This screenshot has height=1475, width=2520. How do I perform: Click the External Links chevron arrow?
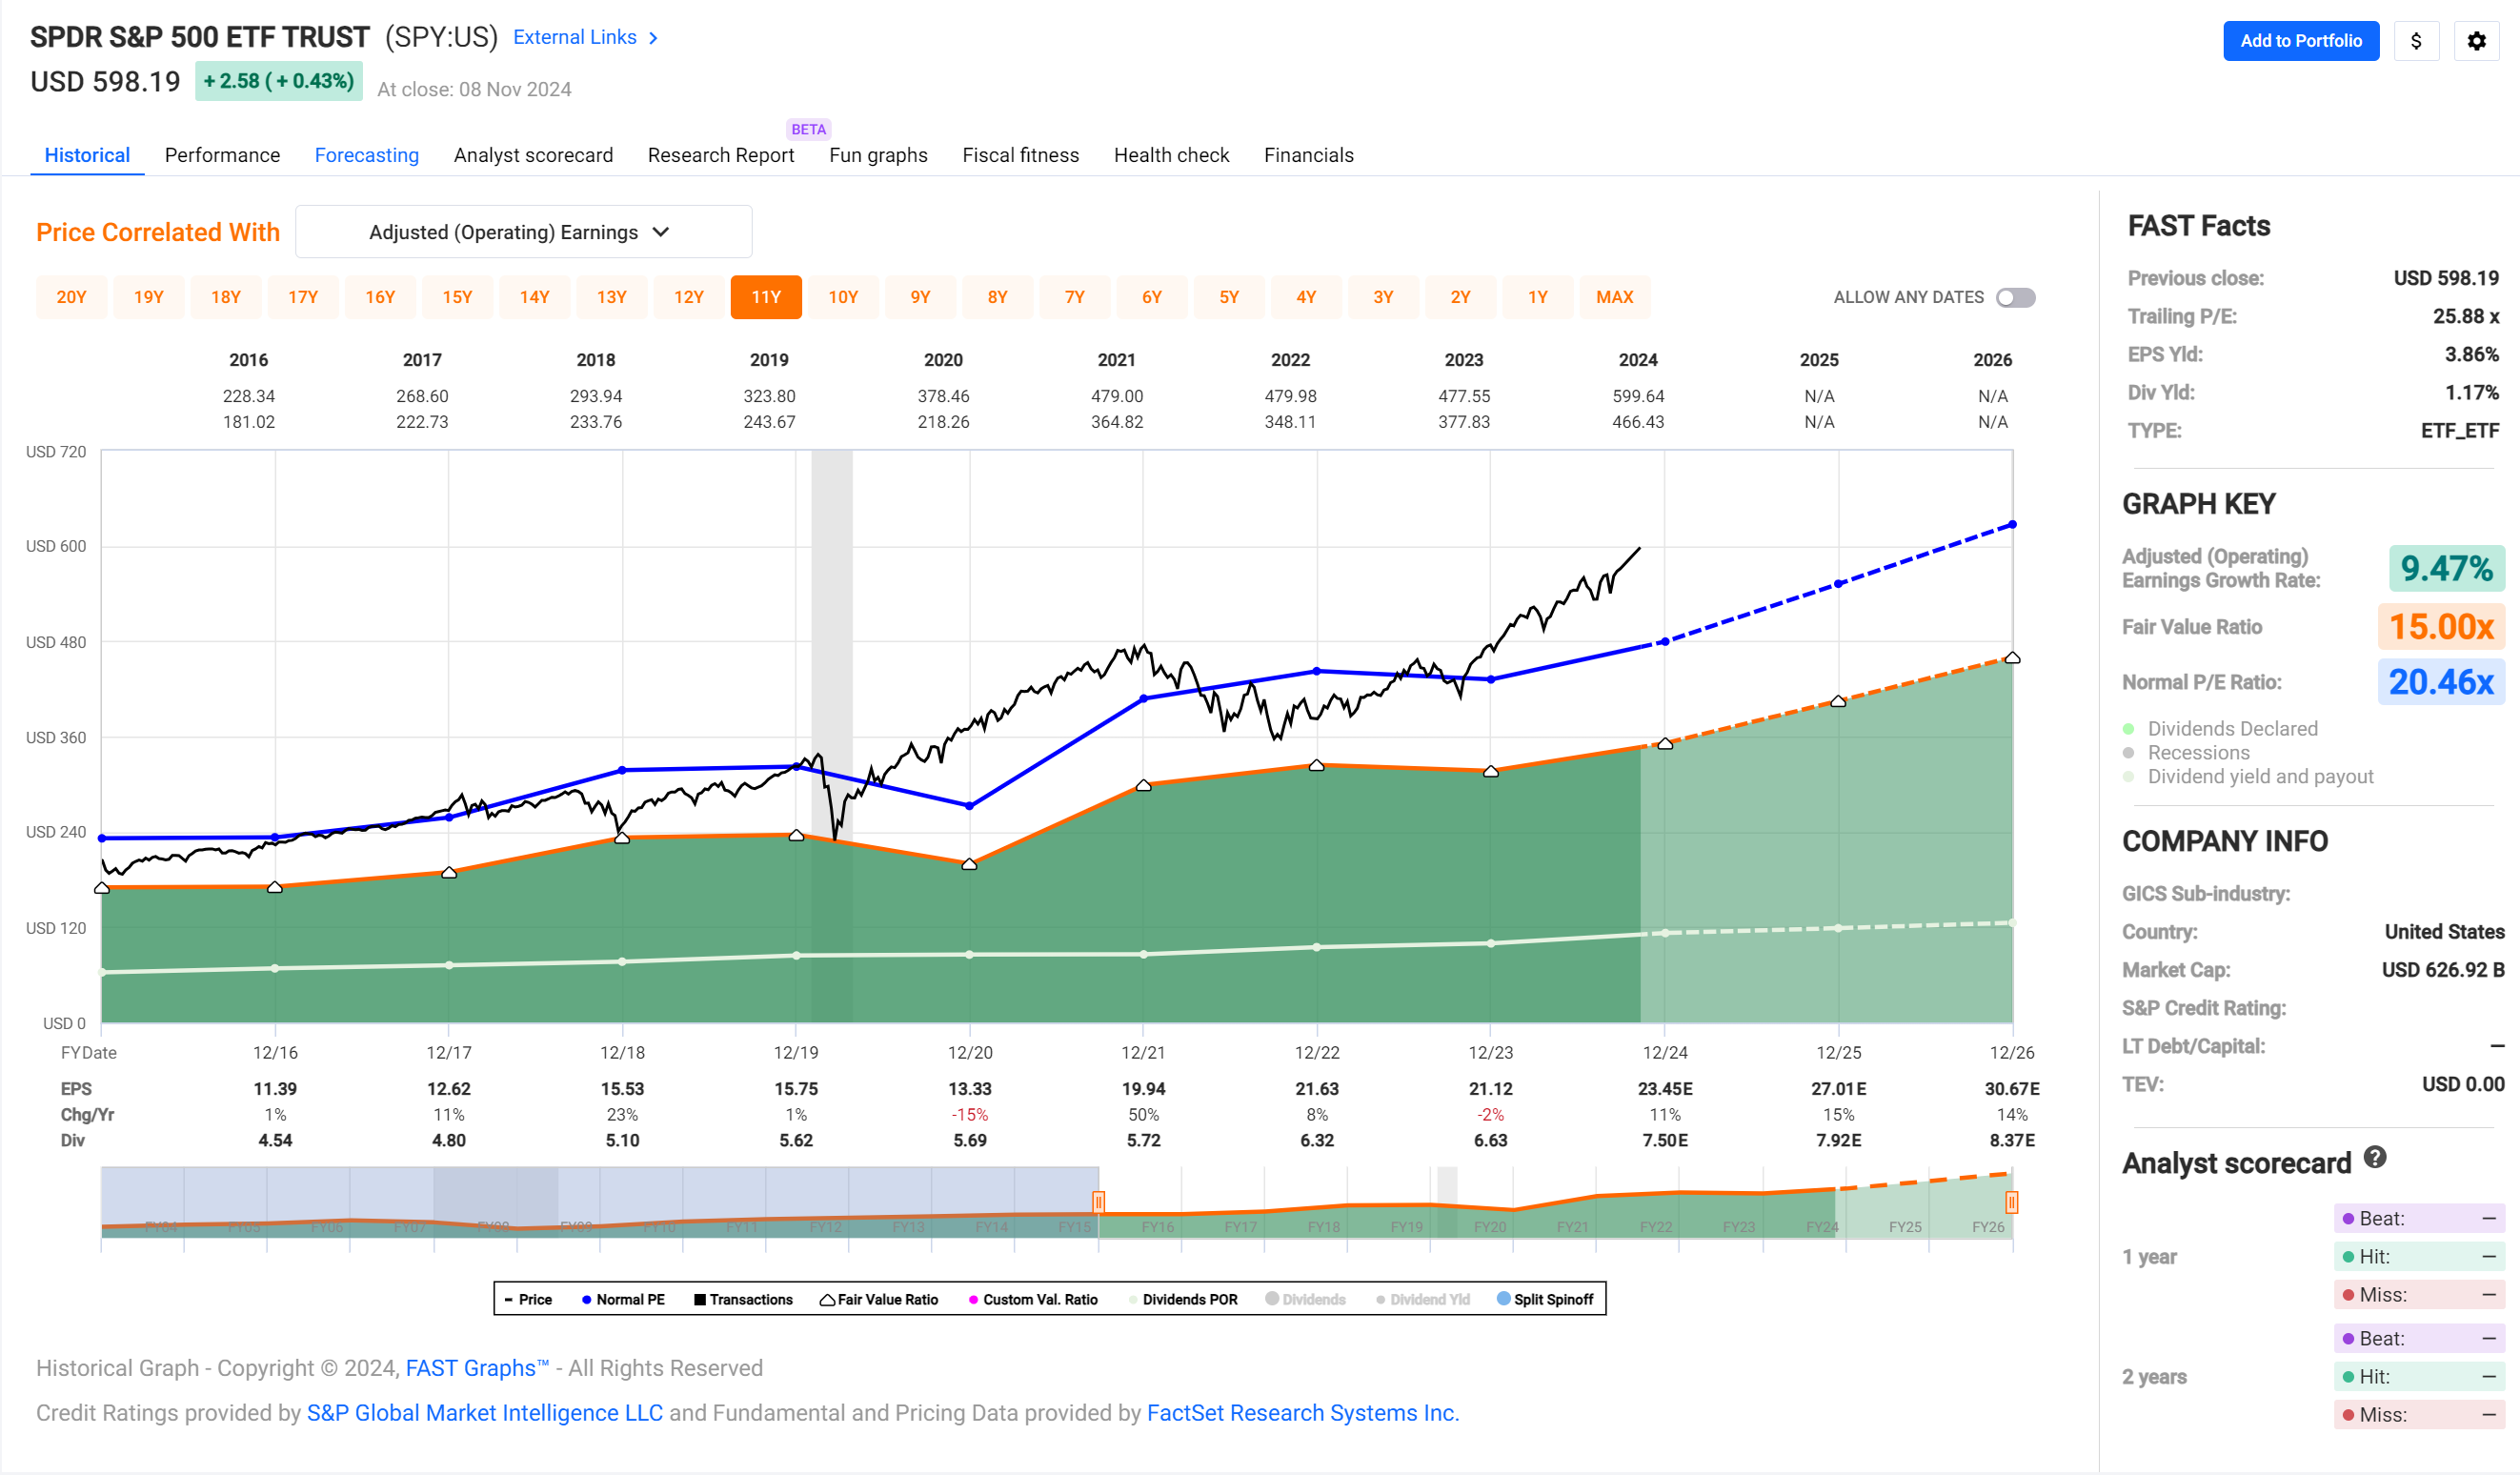pos(654,38)
